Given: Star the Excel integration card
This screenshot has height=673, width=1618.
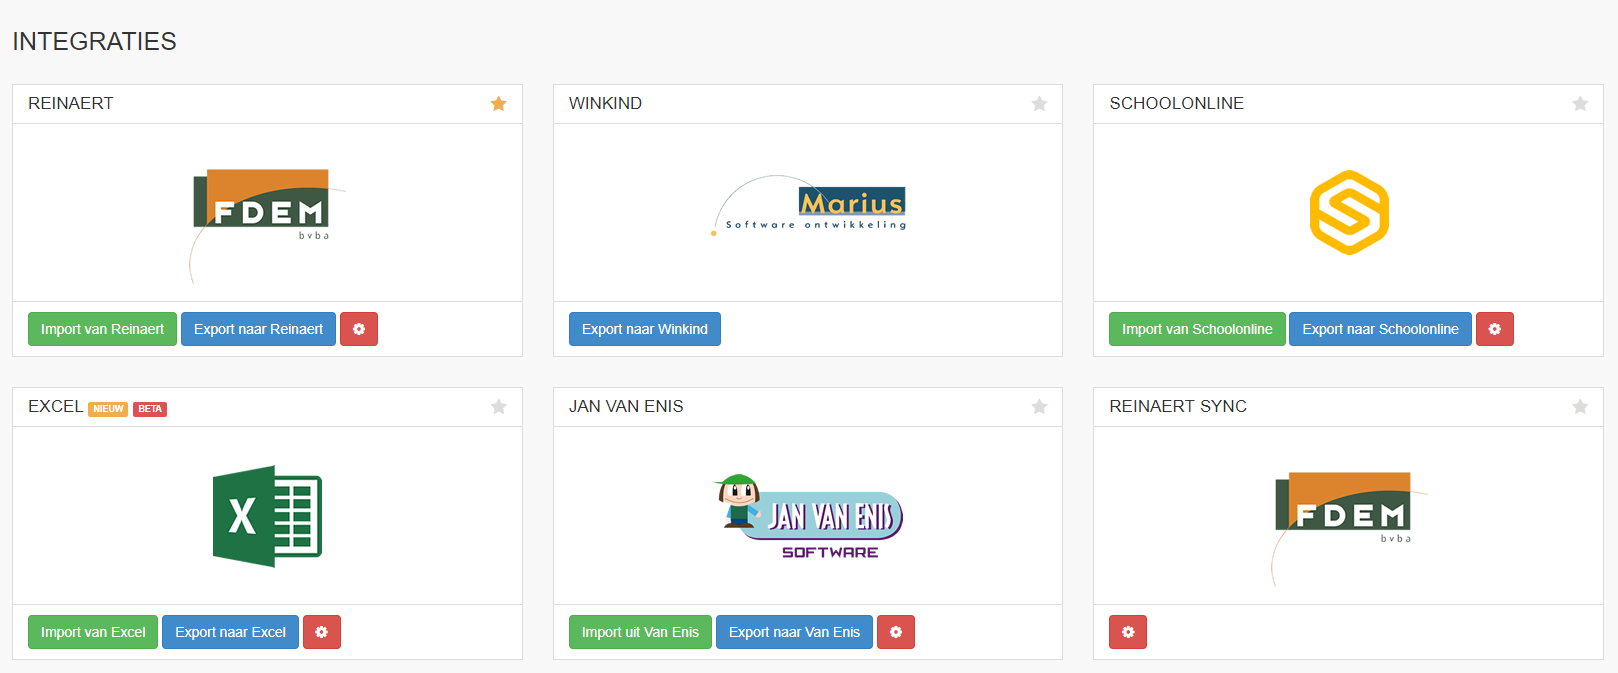Looking at the screenshot, I should point(499,407).
